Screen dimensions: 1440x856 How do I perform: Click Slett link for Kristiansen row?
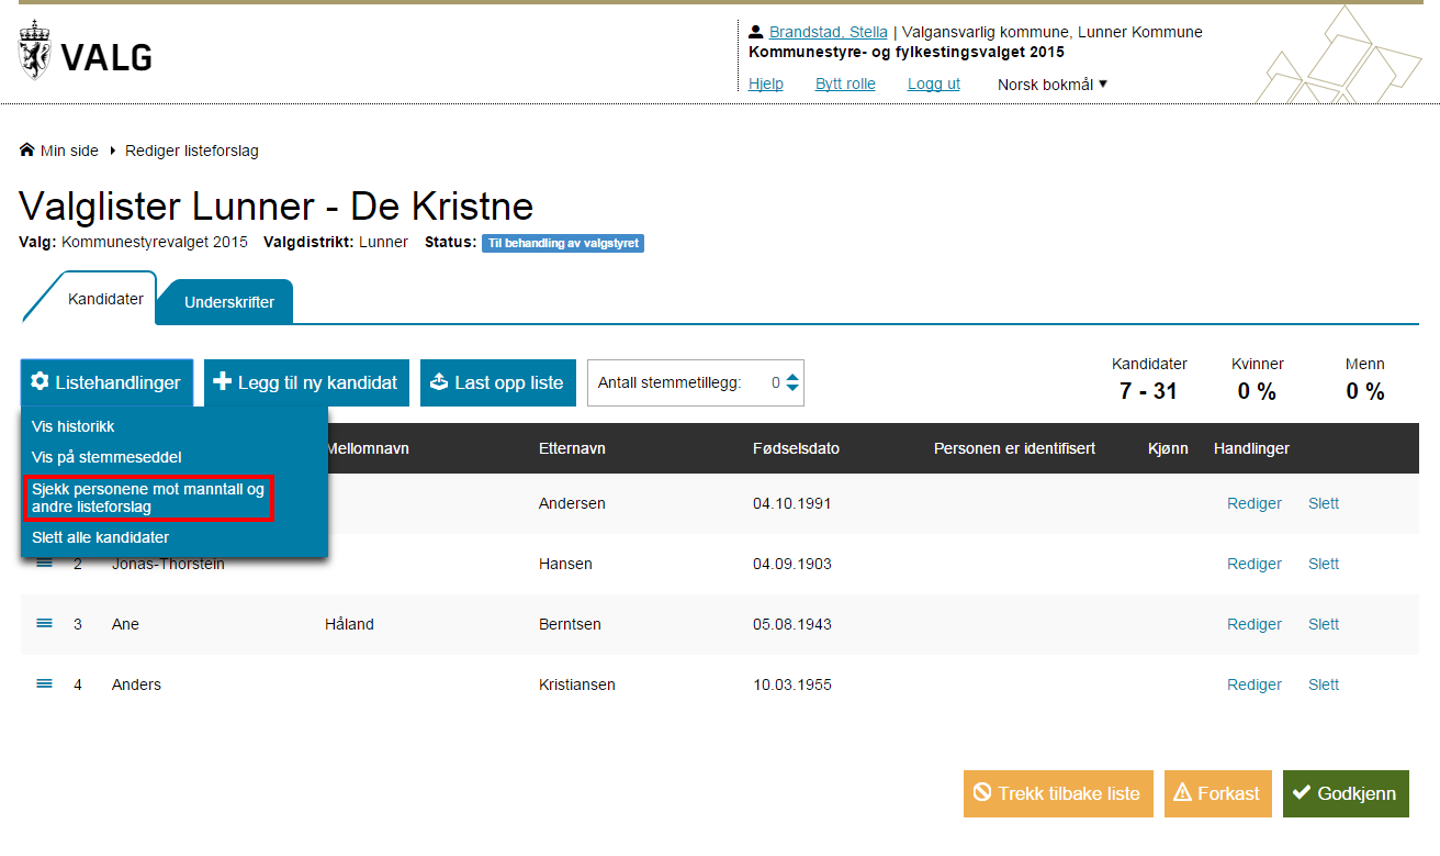pos(1322,684)
